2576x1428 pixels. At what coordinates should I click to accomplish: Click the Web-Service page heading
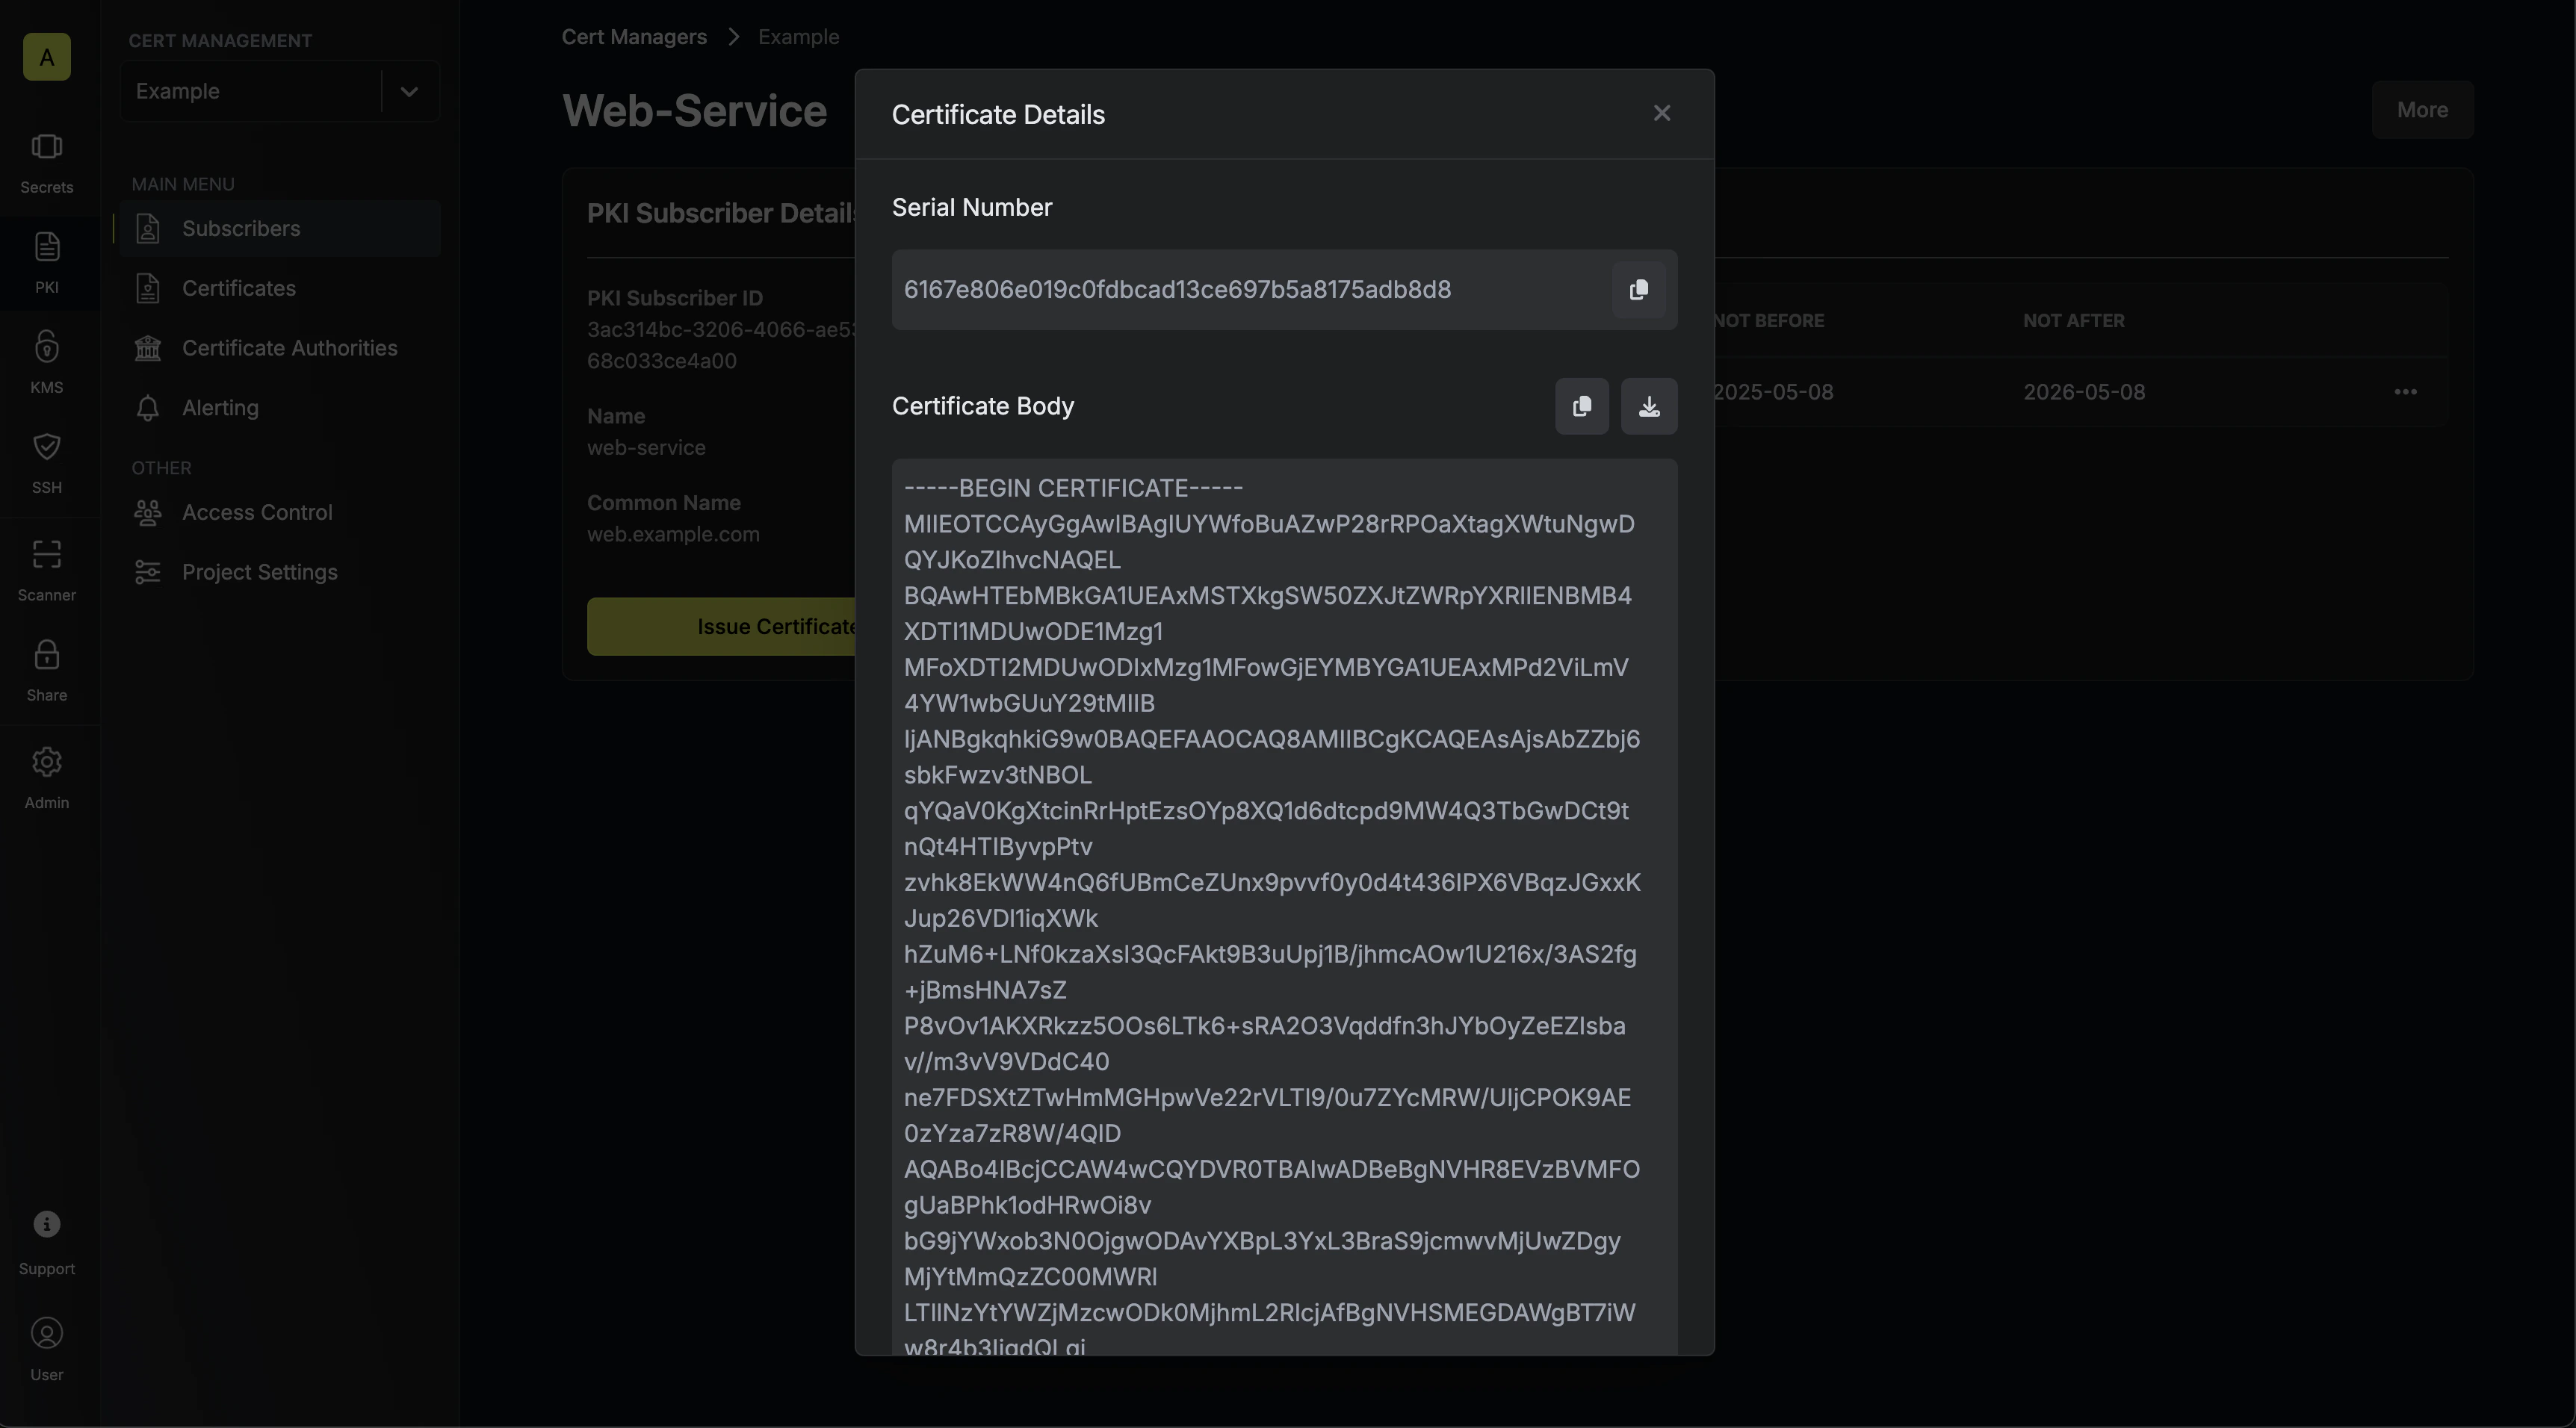tap(694, 111)
